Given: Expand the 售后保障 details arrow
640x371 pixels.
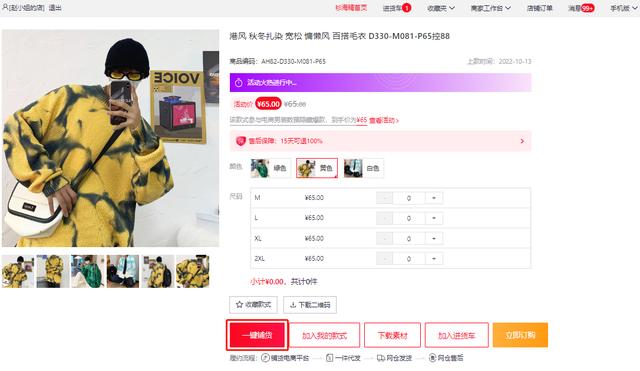Looking at the screenshot, I should (522, 141).
